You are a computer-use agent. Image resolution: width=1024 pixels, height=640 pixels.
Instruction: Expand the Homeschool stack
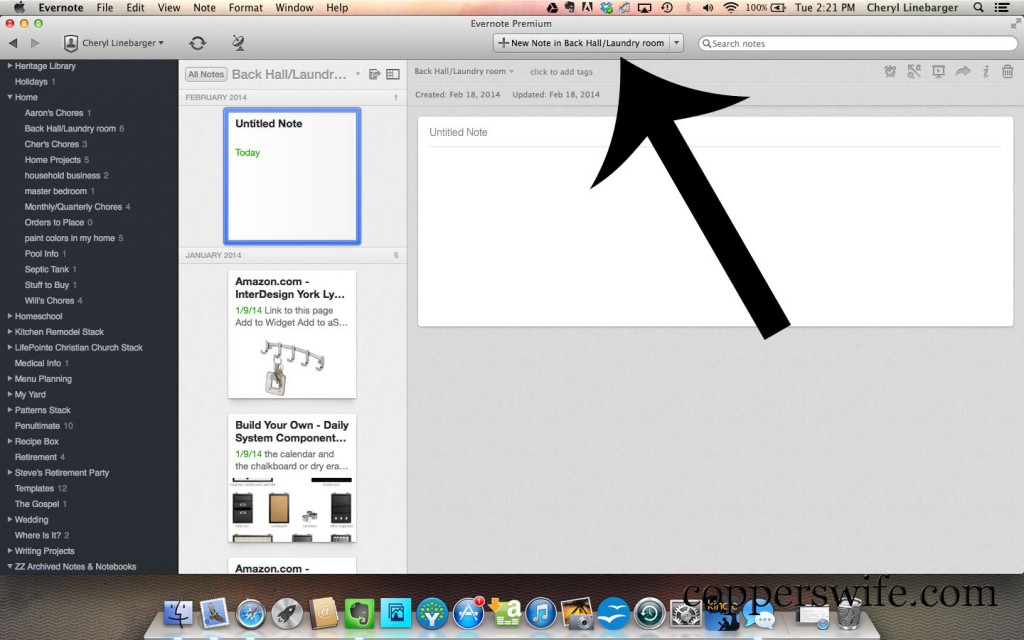[x=10, y=316]
